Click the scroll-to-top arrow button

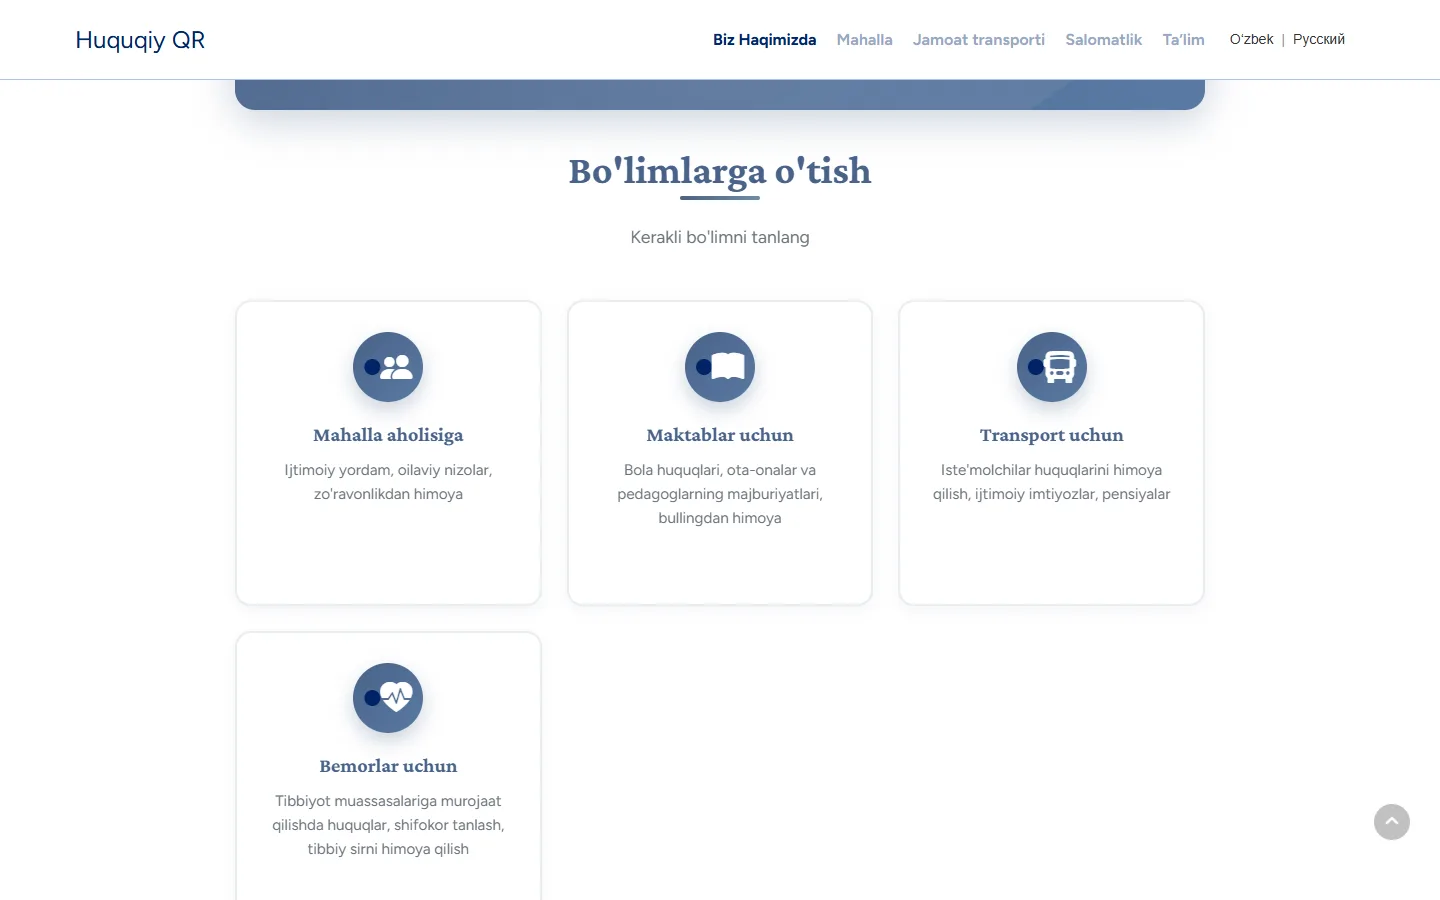coord(1392,822)
